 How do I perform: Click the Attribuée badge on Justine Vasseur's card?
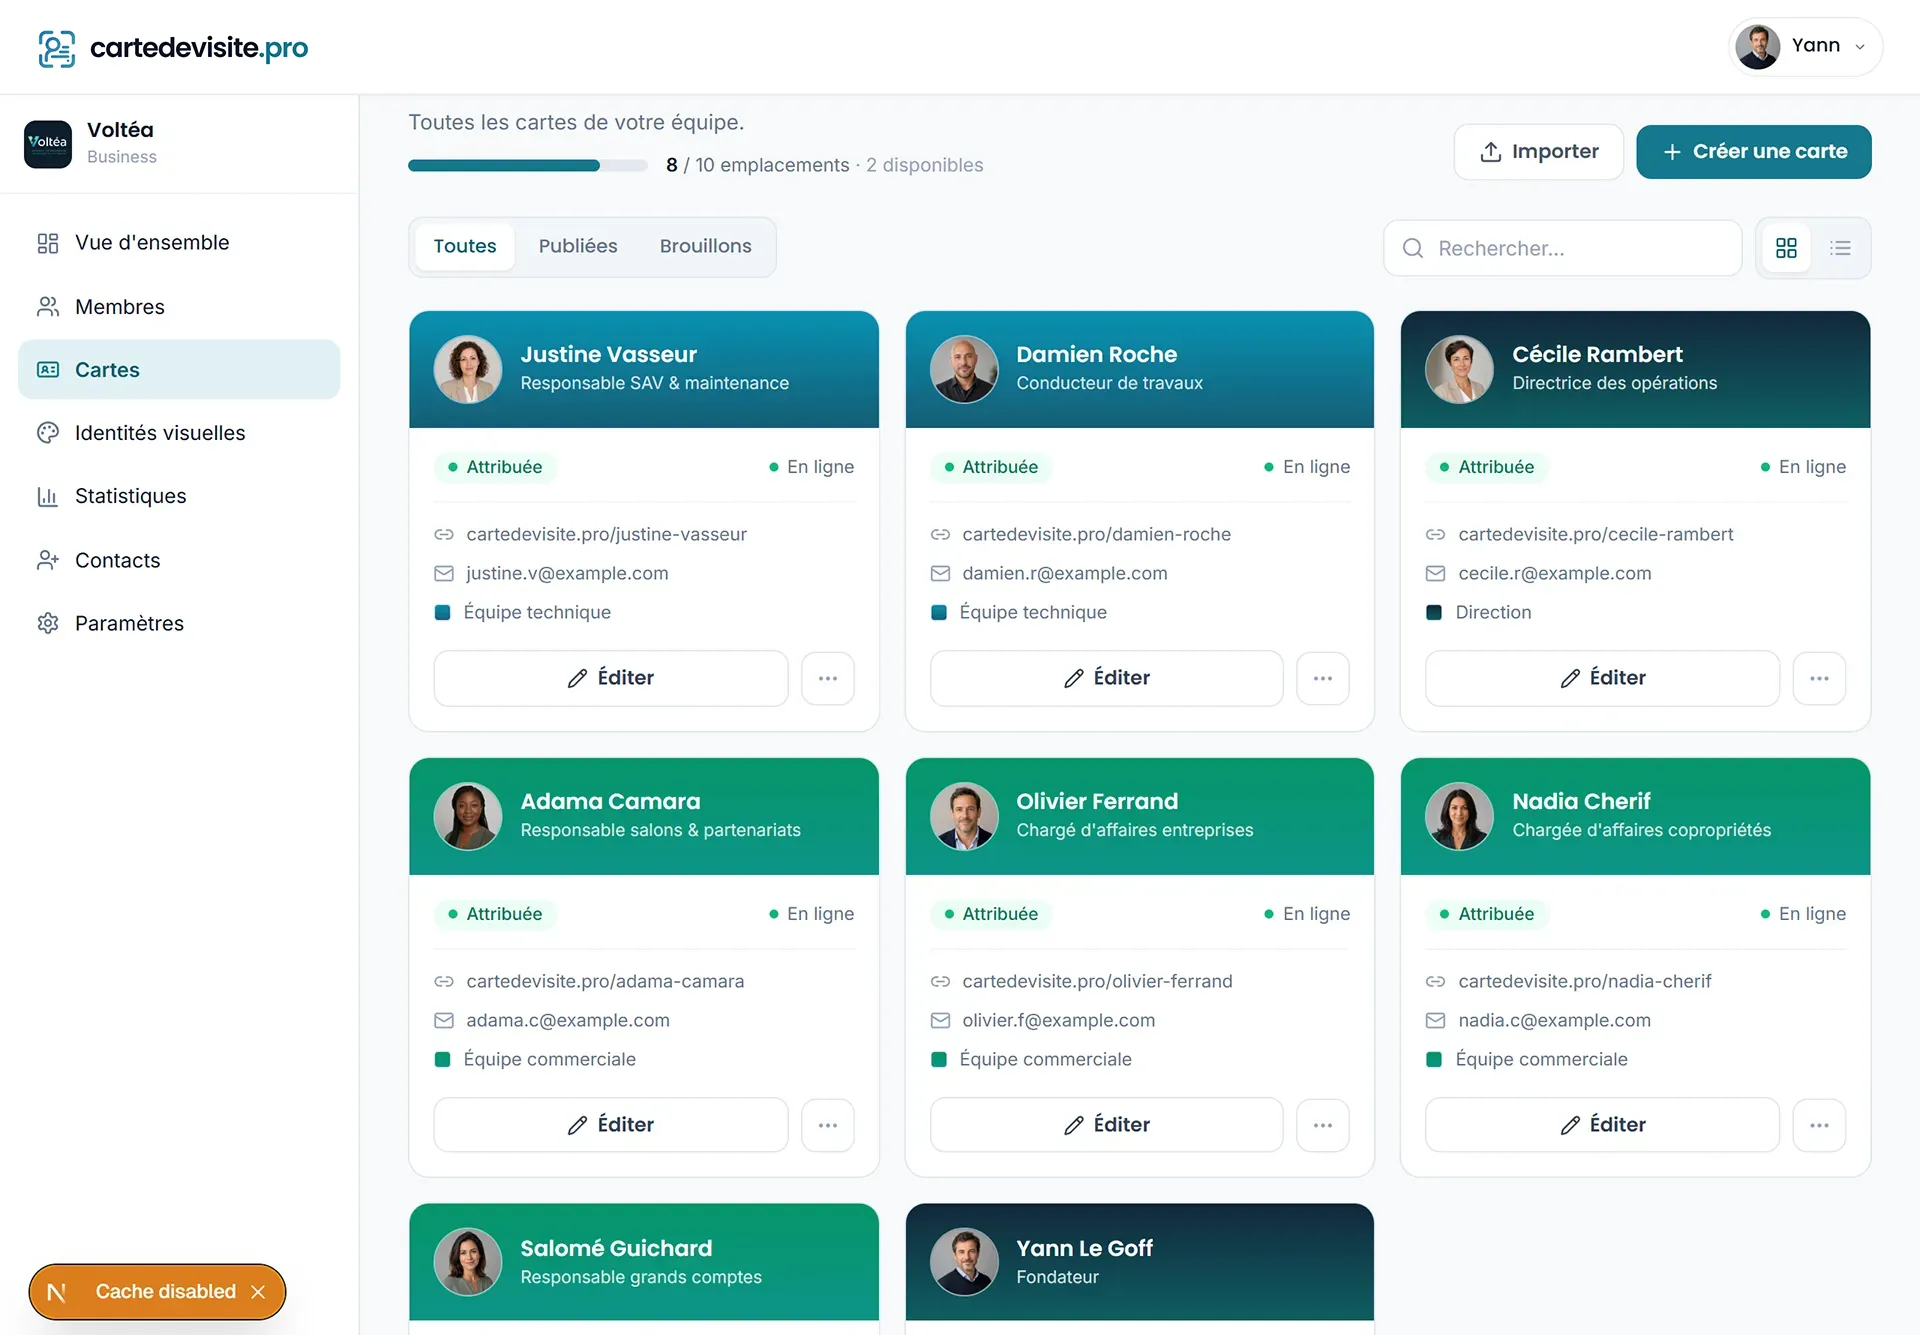click(495, 467)
